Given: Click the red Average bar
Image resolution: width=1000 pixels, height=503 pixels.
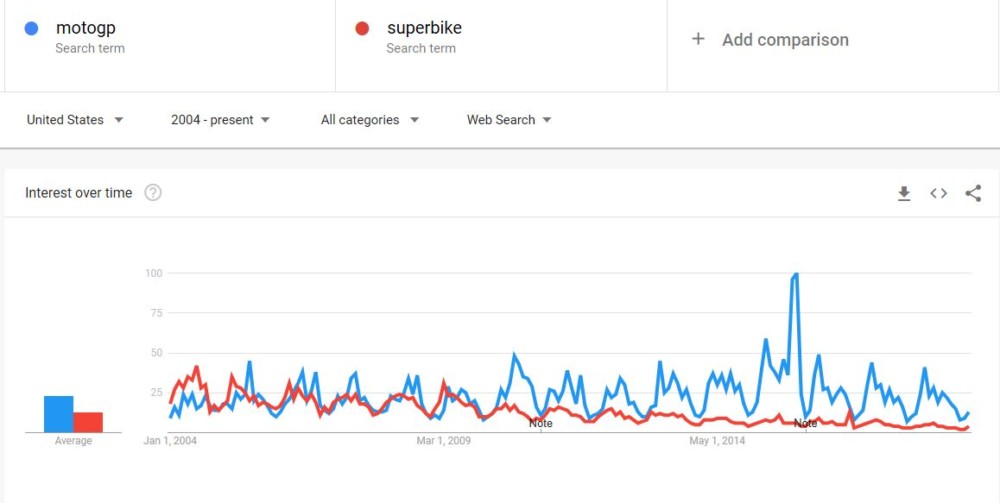Looking at the screenshot, I should click(x=88, y=422).
